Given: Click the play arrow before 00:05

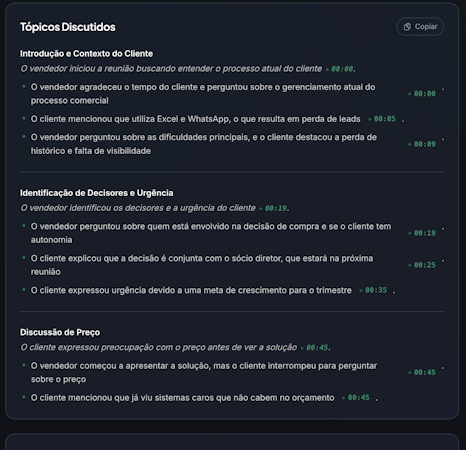Looking at the screenshot, I should 370,119.
